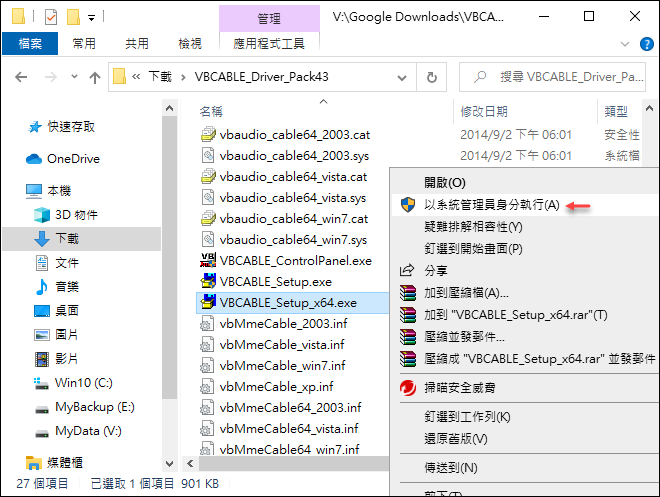The height and width of the screenshot is (497, 660).
Task: Click the WinRAR icon beside 加到壓縮檔(A)...
Action: click(x=407, y=293)
